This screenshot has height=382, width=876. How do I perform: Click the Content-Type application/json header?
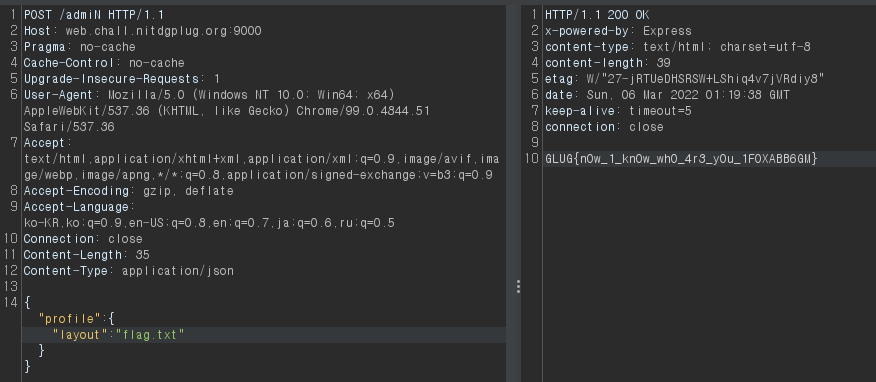pyautogui.click(x=128, y=271)
